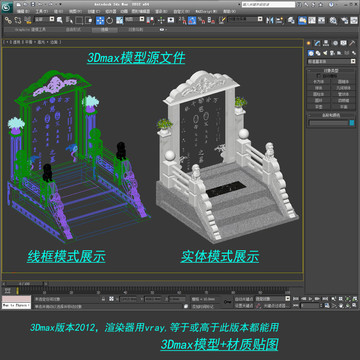Activate the Select and Scale tool
Viewport: 360px width, 360px height.
click(x=119, y=20)
